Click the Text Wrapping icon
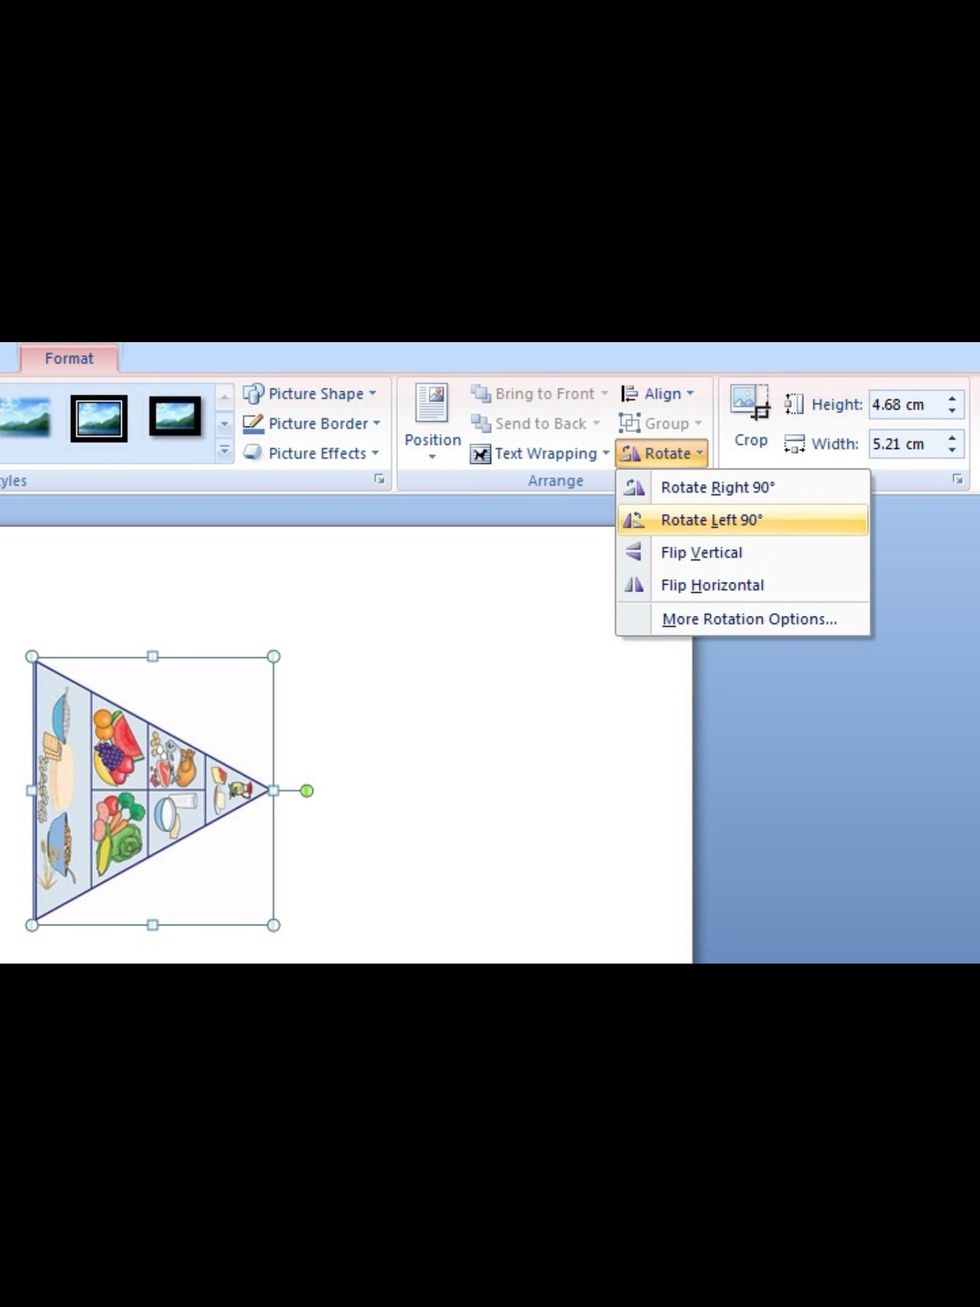The image size is (980, 1307). (x=481, y=454)
